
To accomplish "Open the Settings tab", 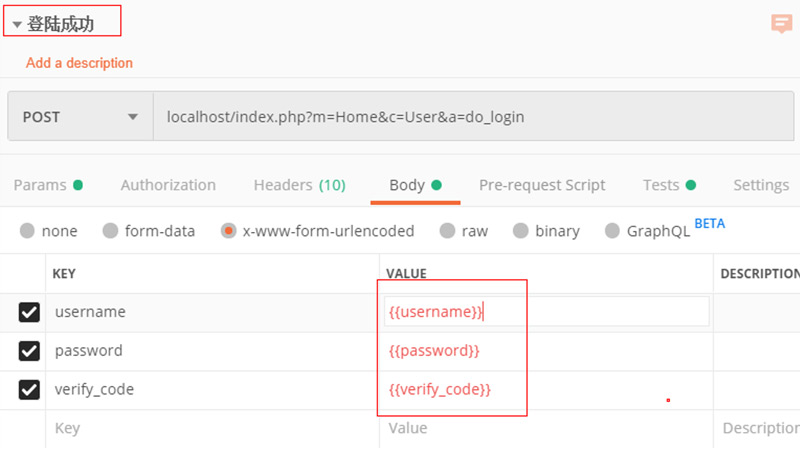I will point(761,185).
